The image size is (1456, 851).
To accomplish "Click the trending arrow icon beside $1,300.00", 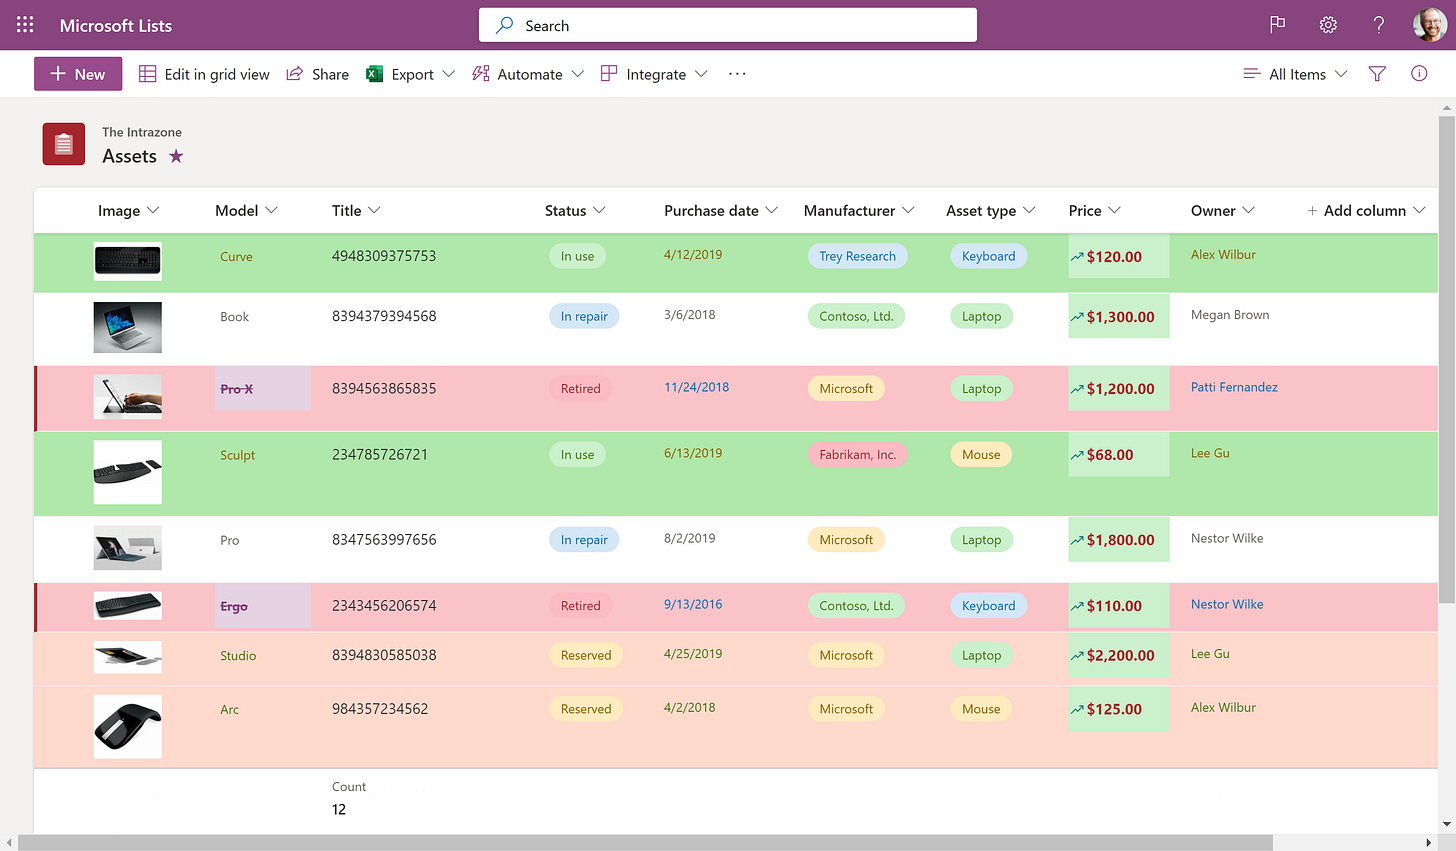I will pyautogui.click(x=1077, y=317).
